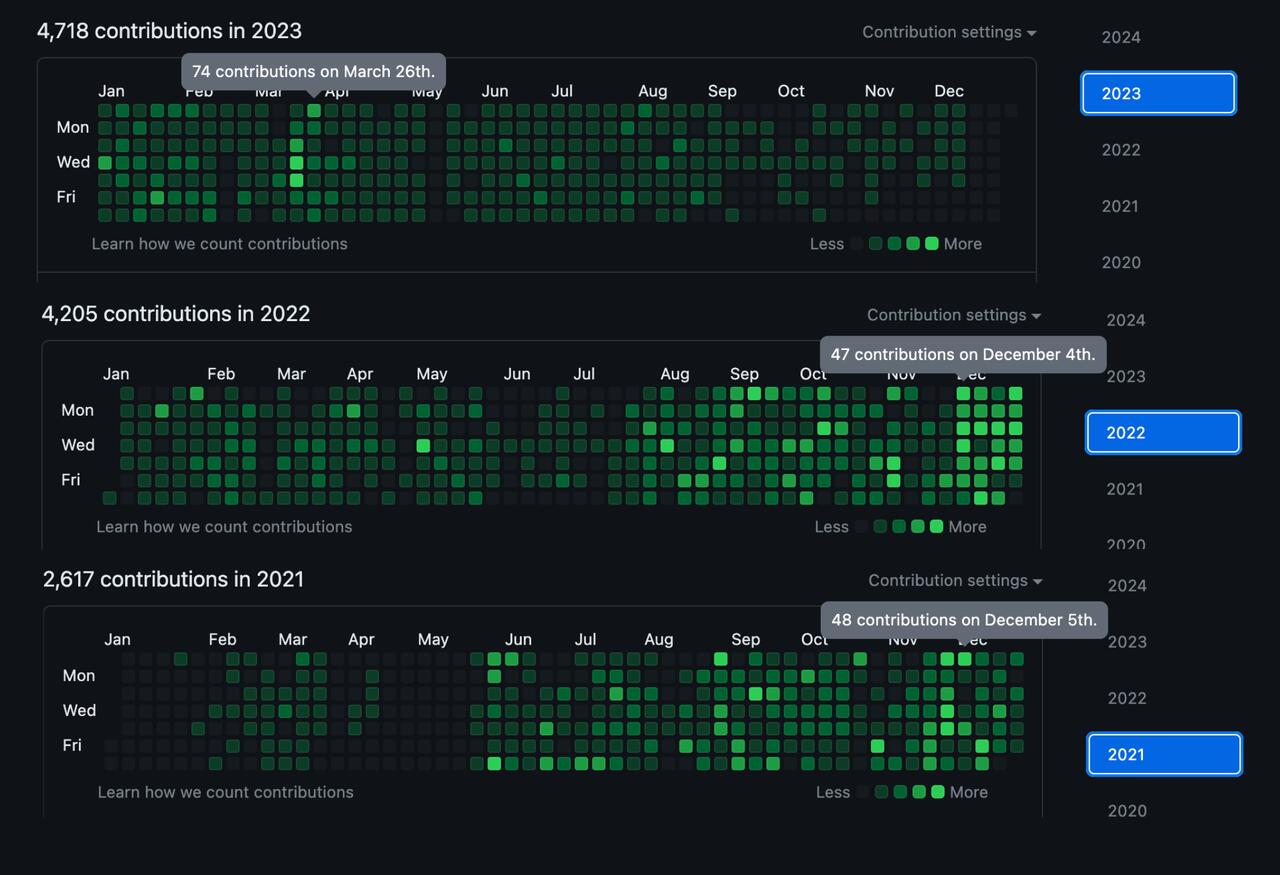This screenshot has height=875, width=1280.
Task: Click the darkest legend swatch beside Less, 2021 graph
Action: 863,792
